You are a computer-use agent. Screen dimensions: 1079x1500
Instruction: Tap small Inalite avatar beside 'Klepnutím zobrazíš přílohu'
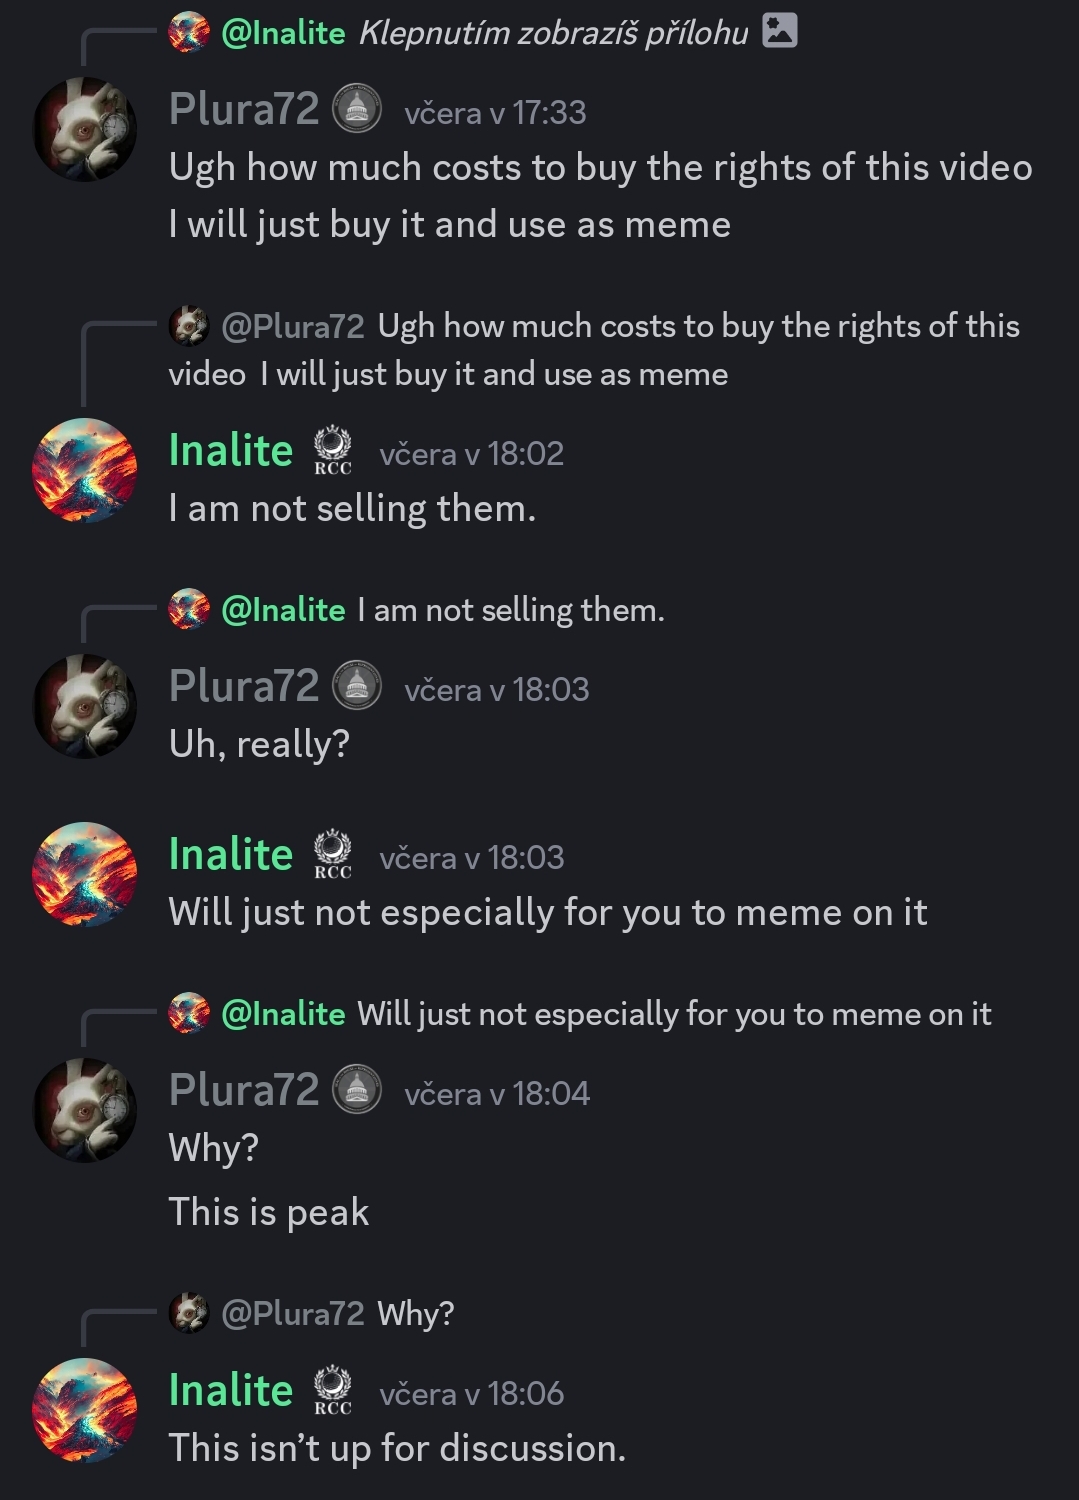[x=189, y=33]
